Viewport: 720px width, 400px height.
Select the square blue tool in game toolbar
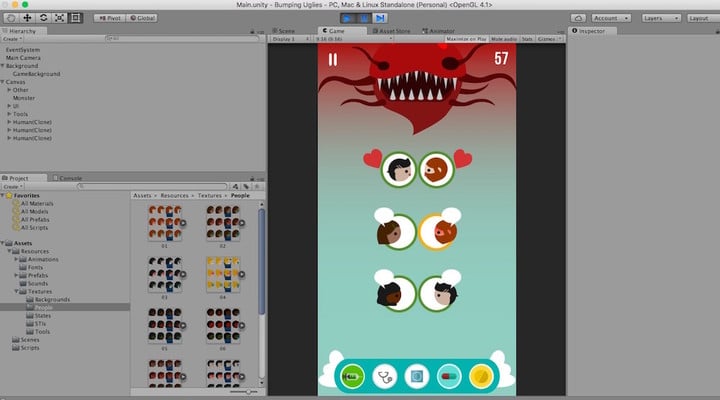coord(416,377)
